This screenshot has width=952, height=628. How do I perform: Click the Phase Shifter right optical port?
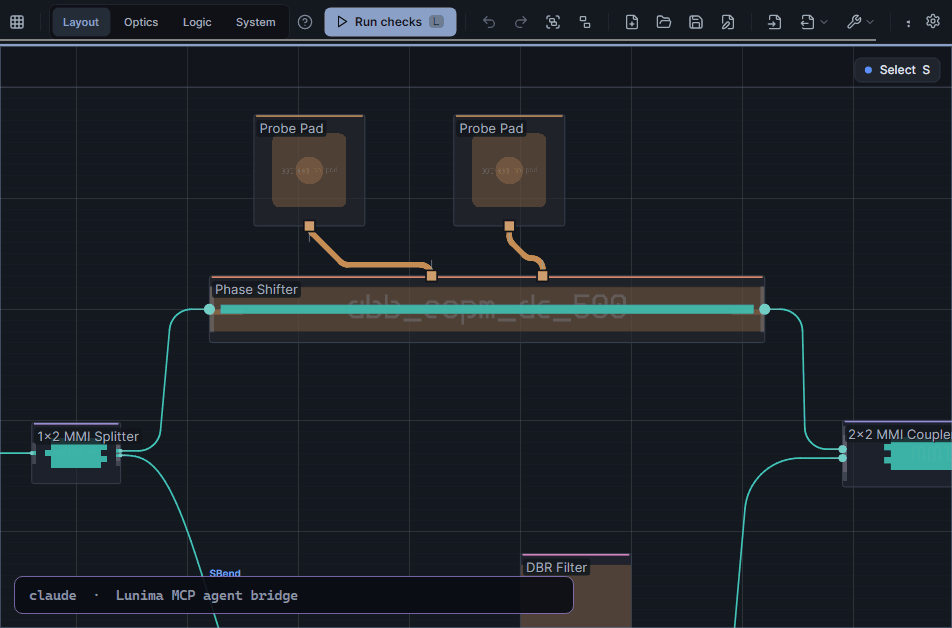click(x=764, y=309)
